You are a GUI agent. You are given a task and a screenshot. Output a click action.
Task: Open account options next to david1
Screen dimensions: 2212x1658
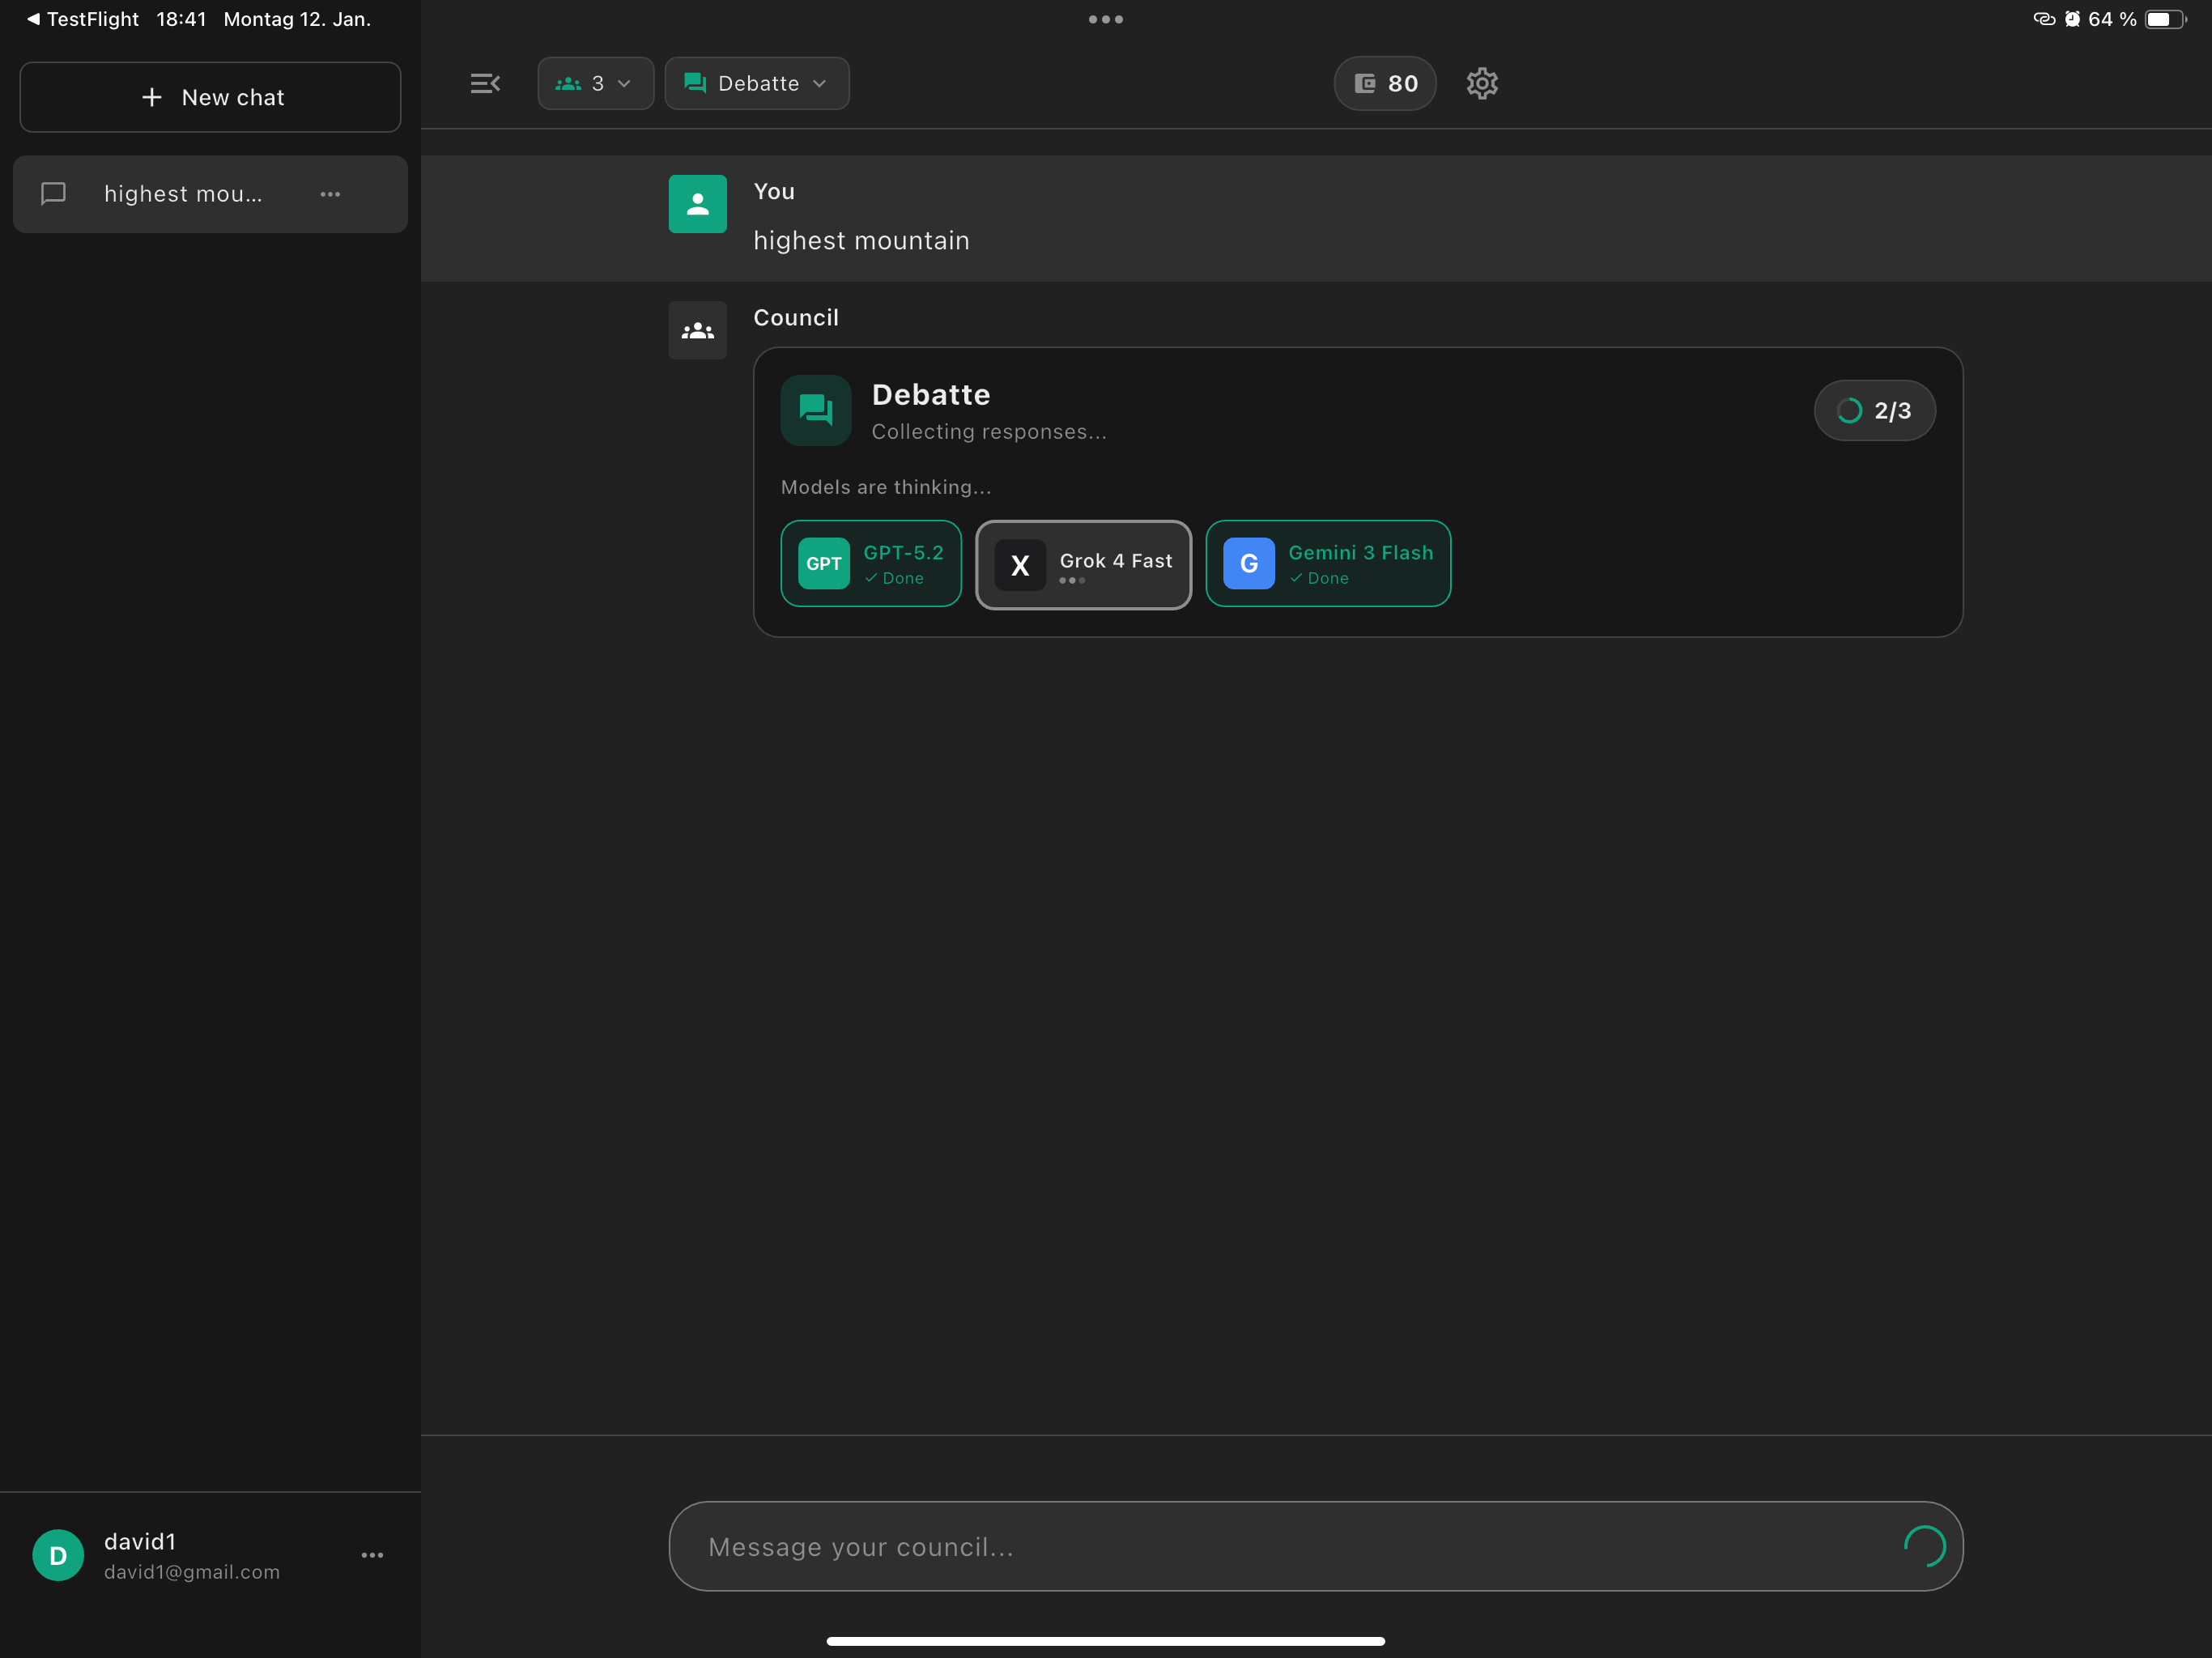[372, 1555]
